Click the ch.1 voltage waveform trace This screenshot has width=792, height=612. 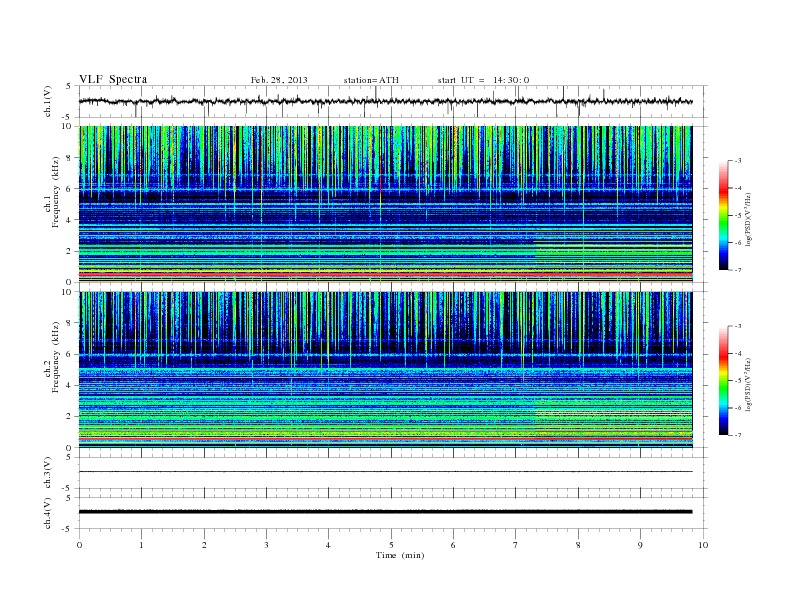[x=385, y=101]
